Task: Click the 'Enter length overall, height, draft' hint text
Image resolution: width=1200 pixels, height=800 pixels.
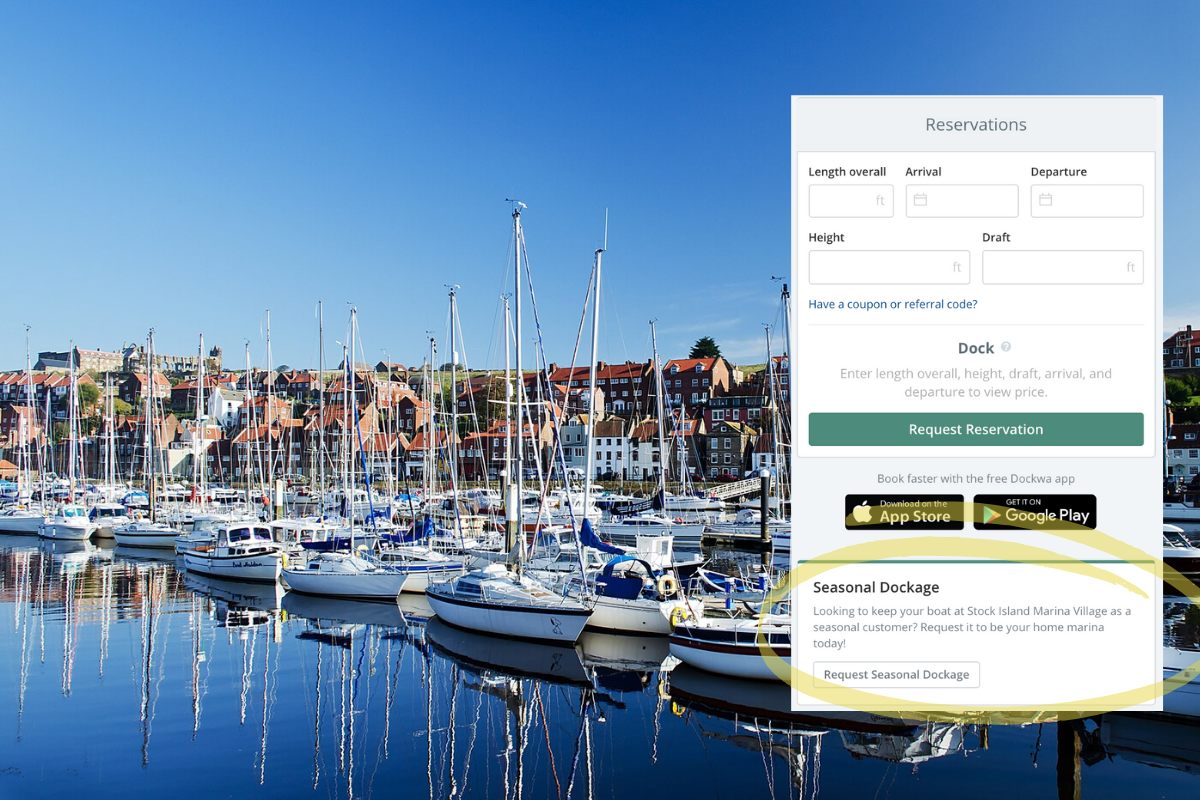Action: point(976,383)
